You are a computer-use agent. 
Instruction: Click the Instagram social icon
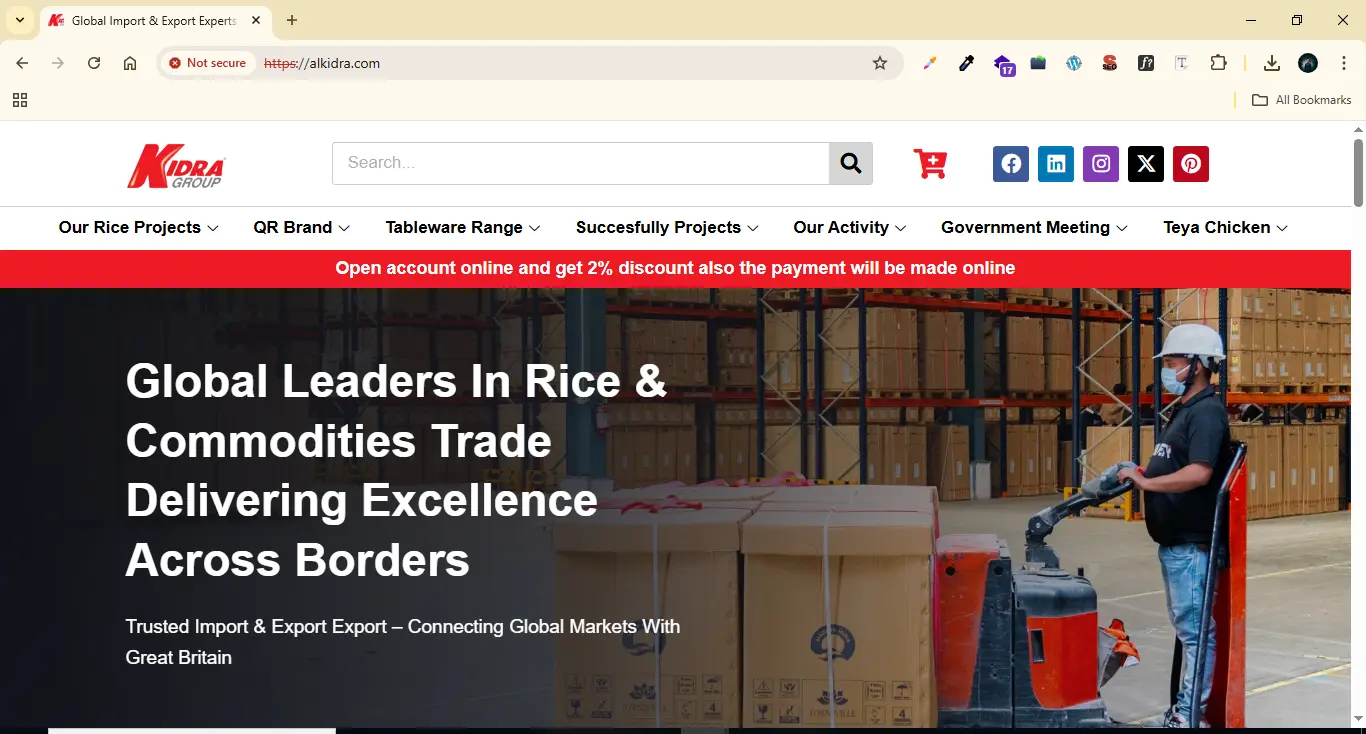pyautogui.click(x=1100, y=164)
